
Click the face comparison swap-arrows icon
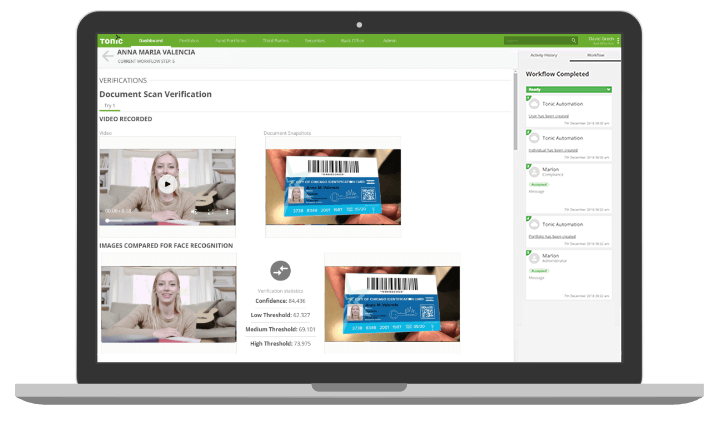(x=280, y=270)
